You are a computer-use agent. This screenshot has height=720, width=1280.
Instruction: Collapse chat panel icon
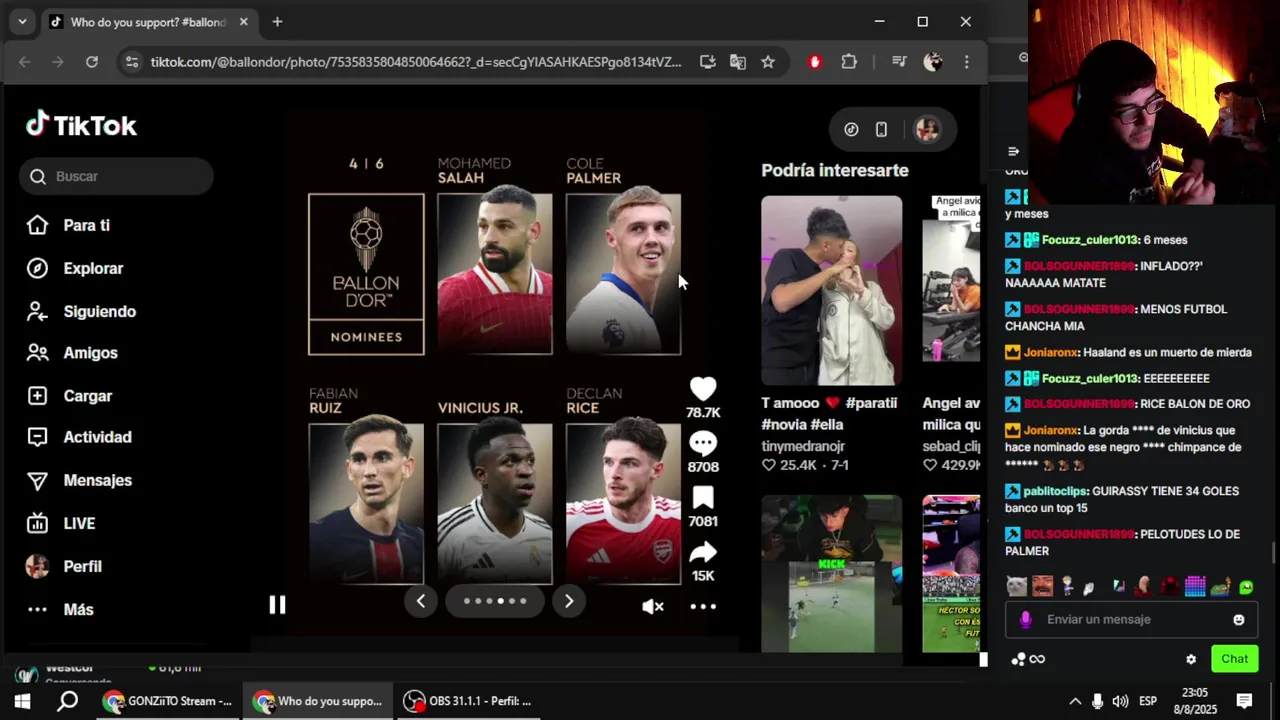tap(1013, 151)
